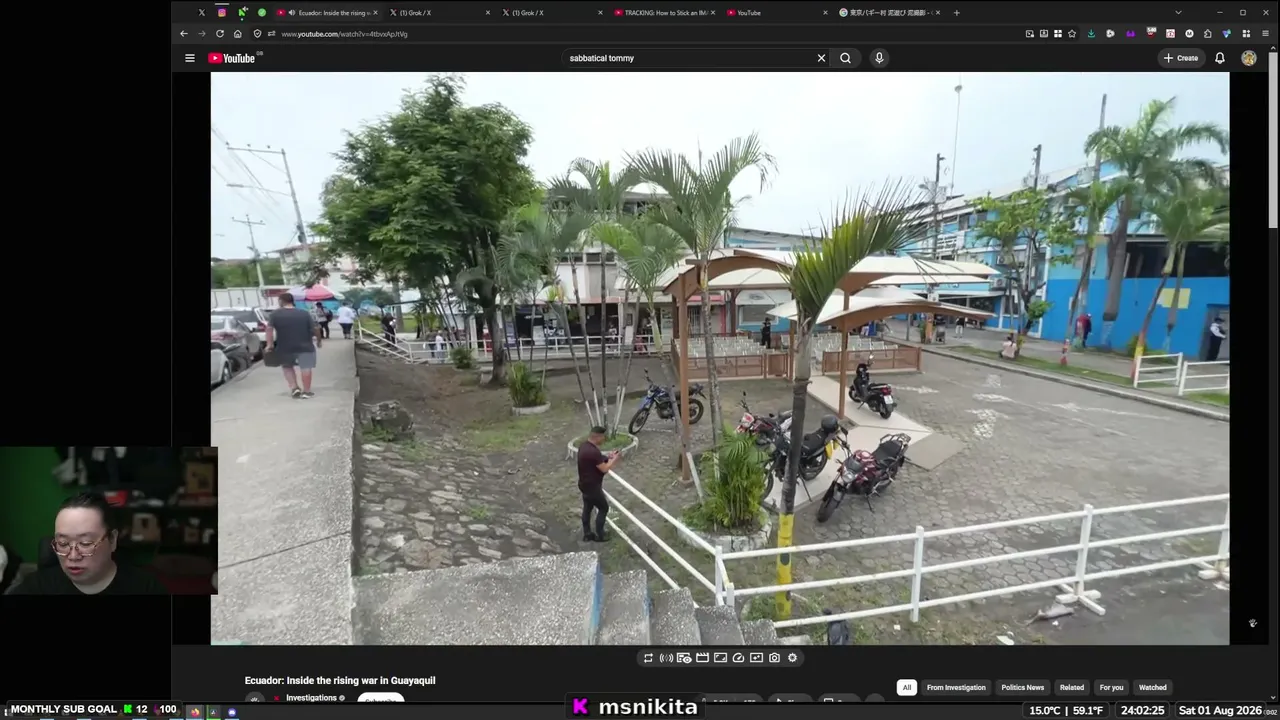Select the Politics News chip

pyautogui.click(x=1022, y=687)
